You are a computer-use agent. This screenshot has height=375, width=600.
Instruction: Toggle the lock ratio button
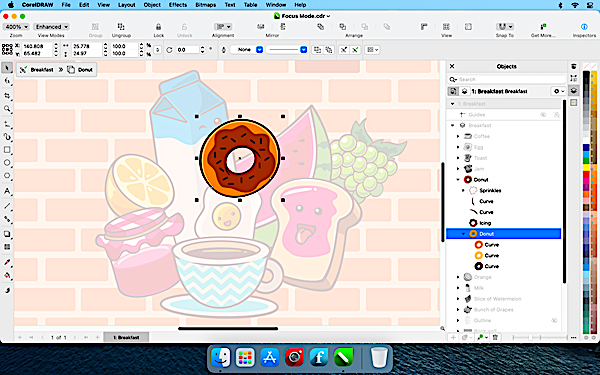(157, 50)
